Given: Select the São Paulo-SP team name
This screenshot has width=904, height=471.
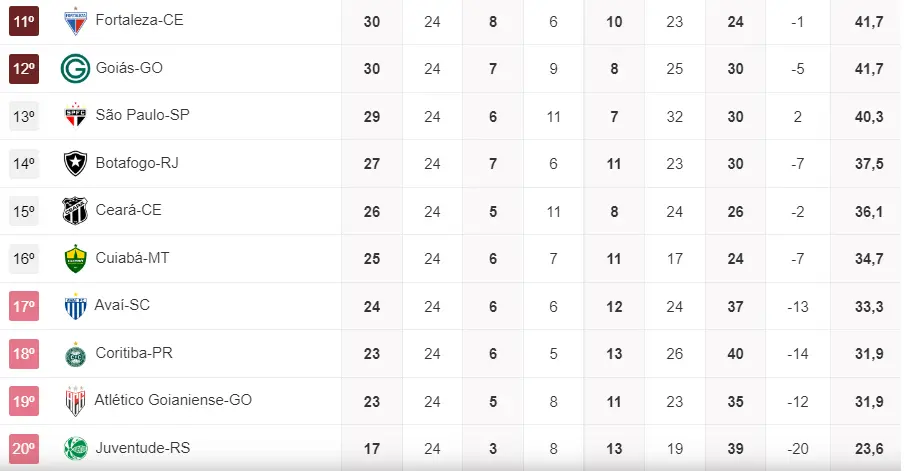Looking at the screenshot, I should tap(142, 115).
